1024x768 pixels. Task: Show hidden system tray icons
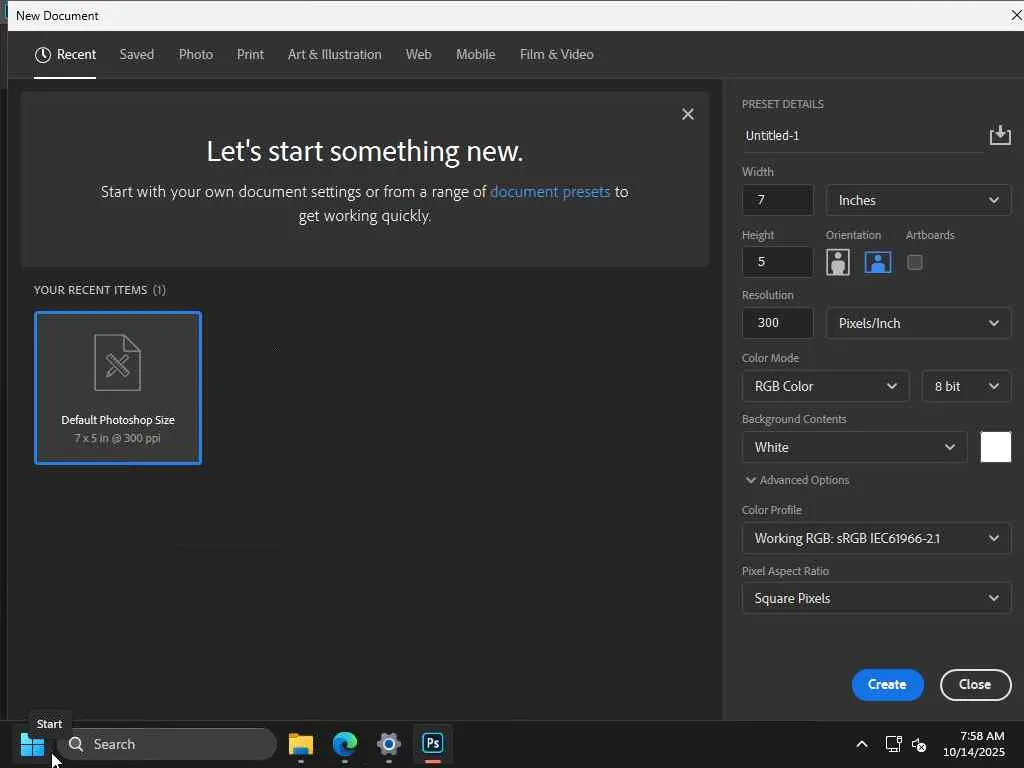[862, 744]
